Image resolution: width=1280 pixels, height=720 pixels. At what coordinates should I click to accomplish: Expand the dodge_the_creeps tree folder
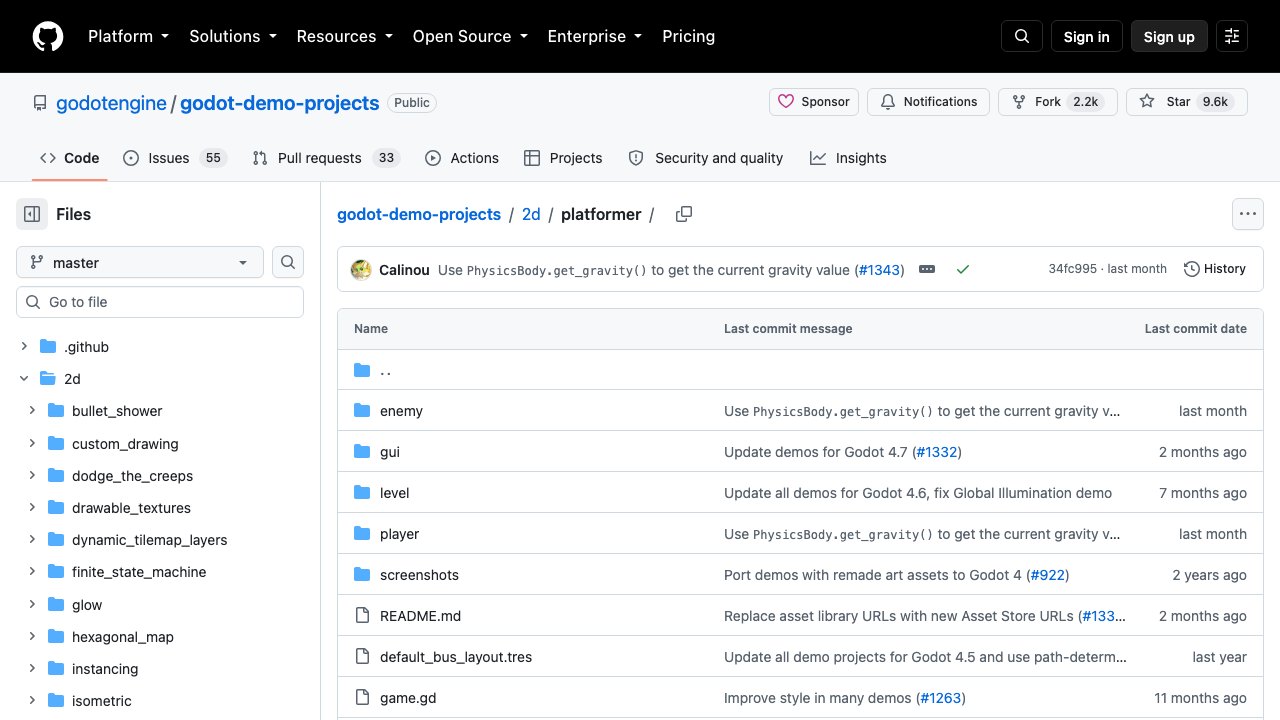click(32, 475)
